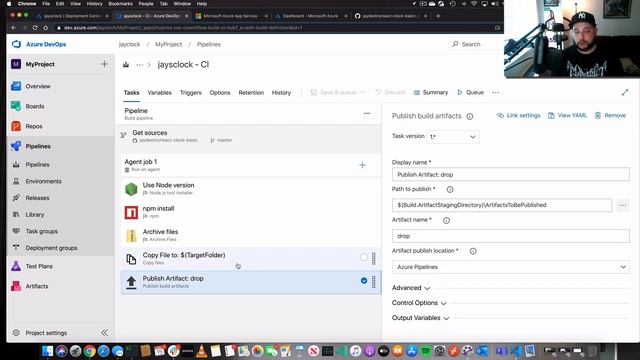Open Environments in the sidebar
This screenshot has height=360, width=640.
(43, 181)
